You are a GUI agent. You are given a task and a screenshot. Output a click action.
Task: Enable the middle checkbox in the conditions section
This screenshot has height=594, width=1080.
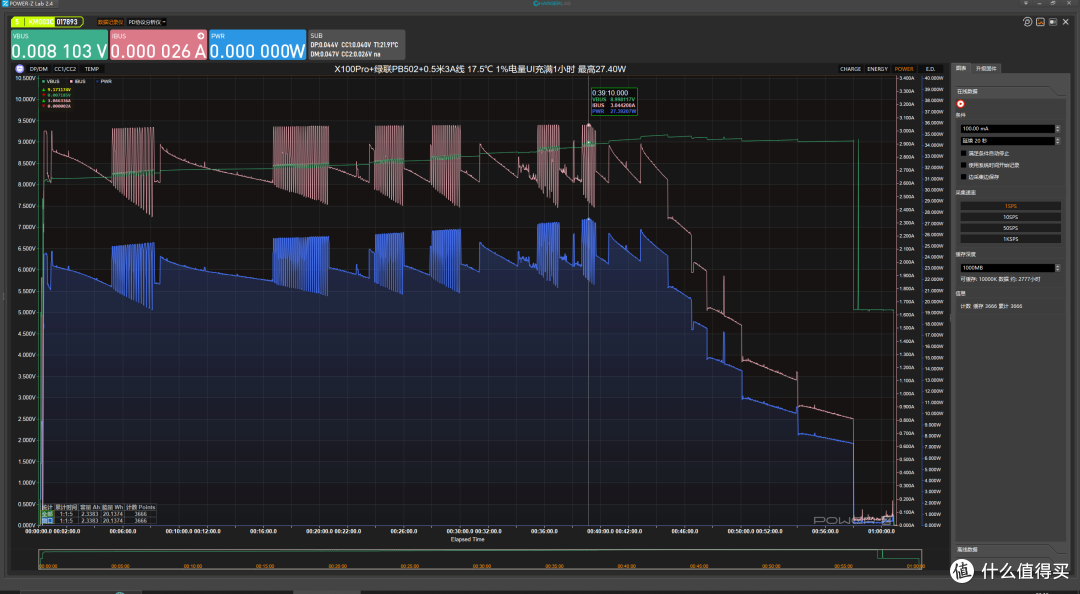coord(963,165)
